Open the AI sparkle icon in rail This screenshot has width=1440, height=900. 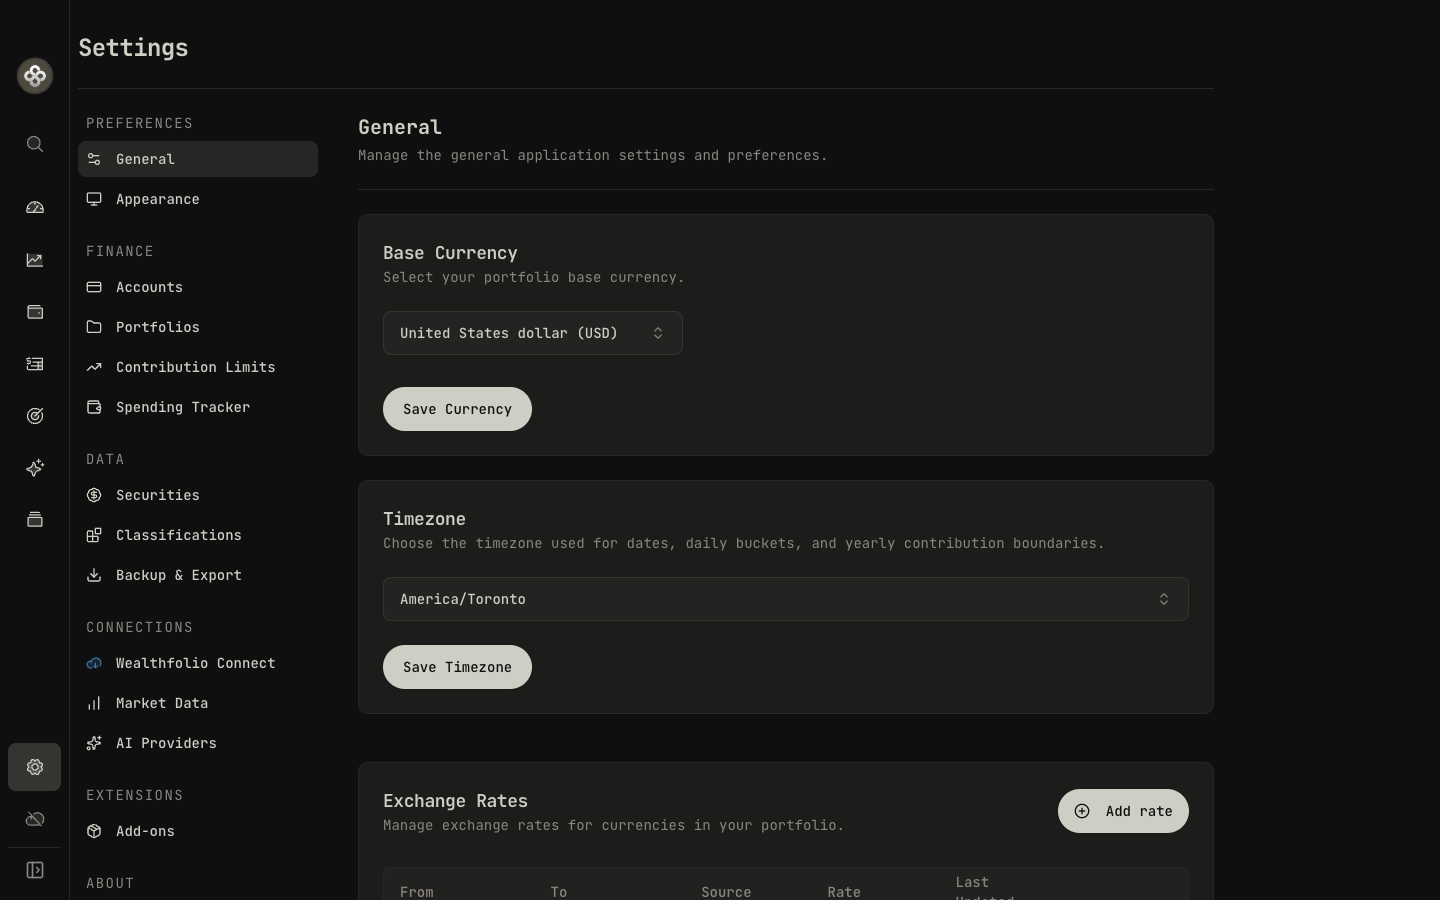(35, 468)
